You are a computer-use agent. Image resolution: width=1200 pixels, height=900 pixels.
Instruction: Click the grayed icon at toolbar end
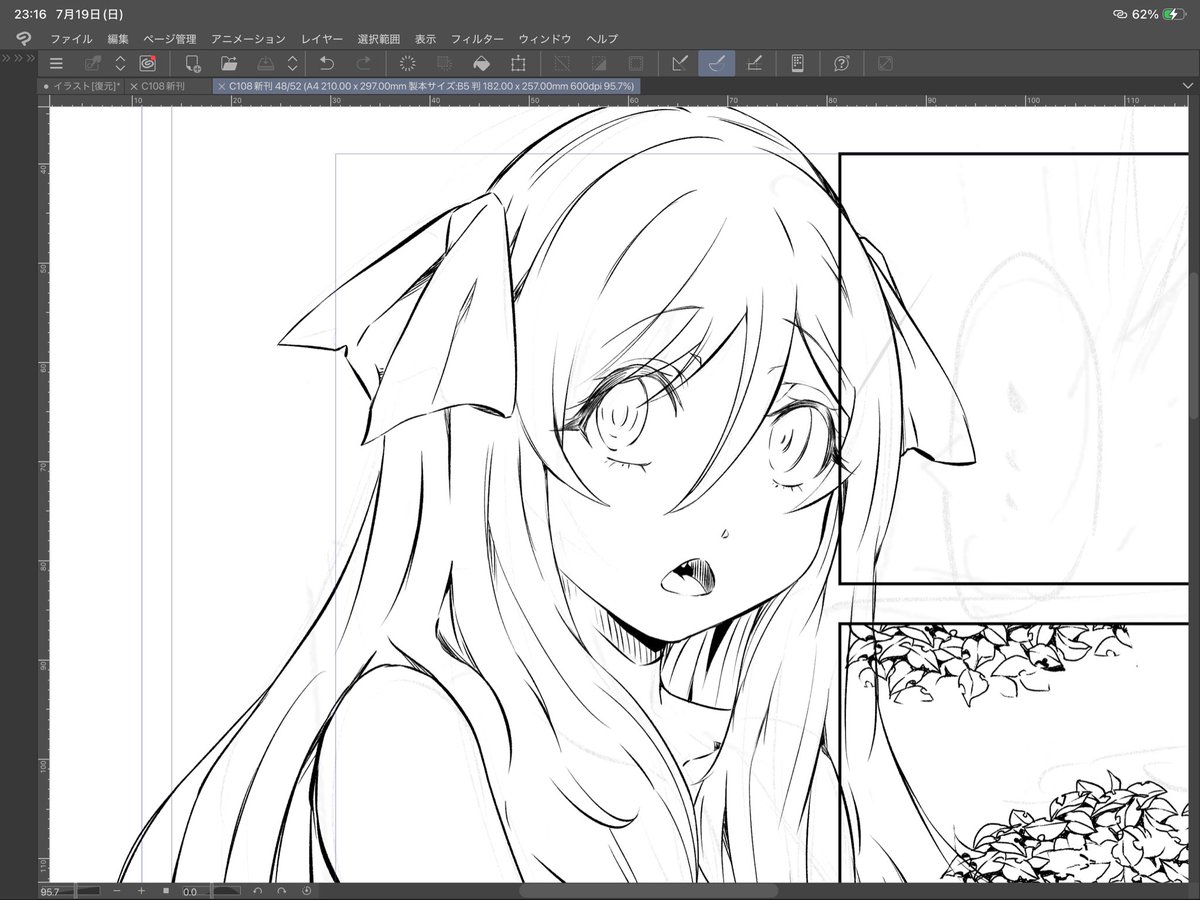tap(885, 63)
